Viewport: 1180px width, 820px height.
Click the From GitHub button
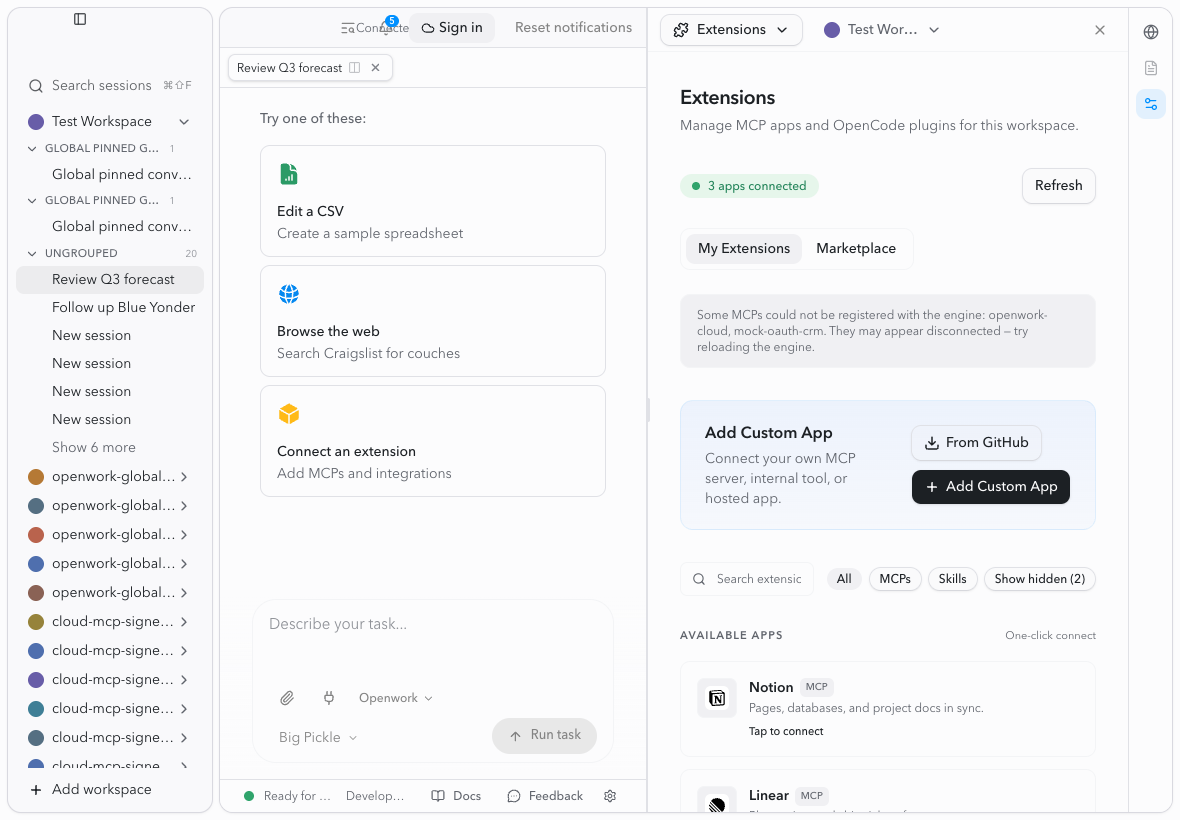[x=976, y=443]
